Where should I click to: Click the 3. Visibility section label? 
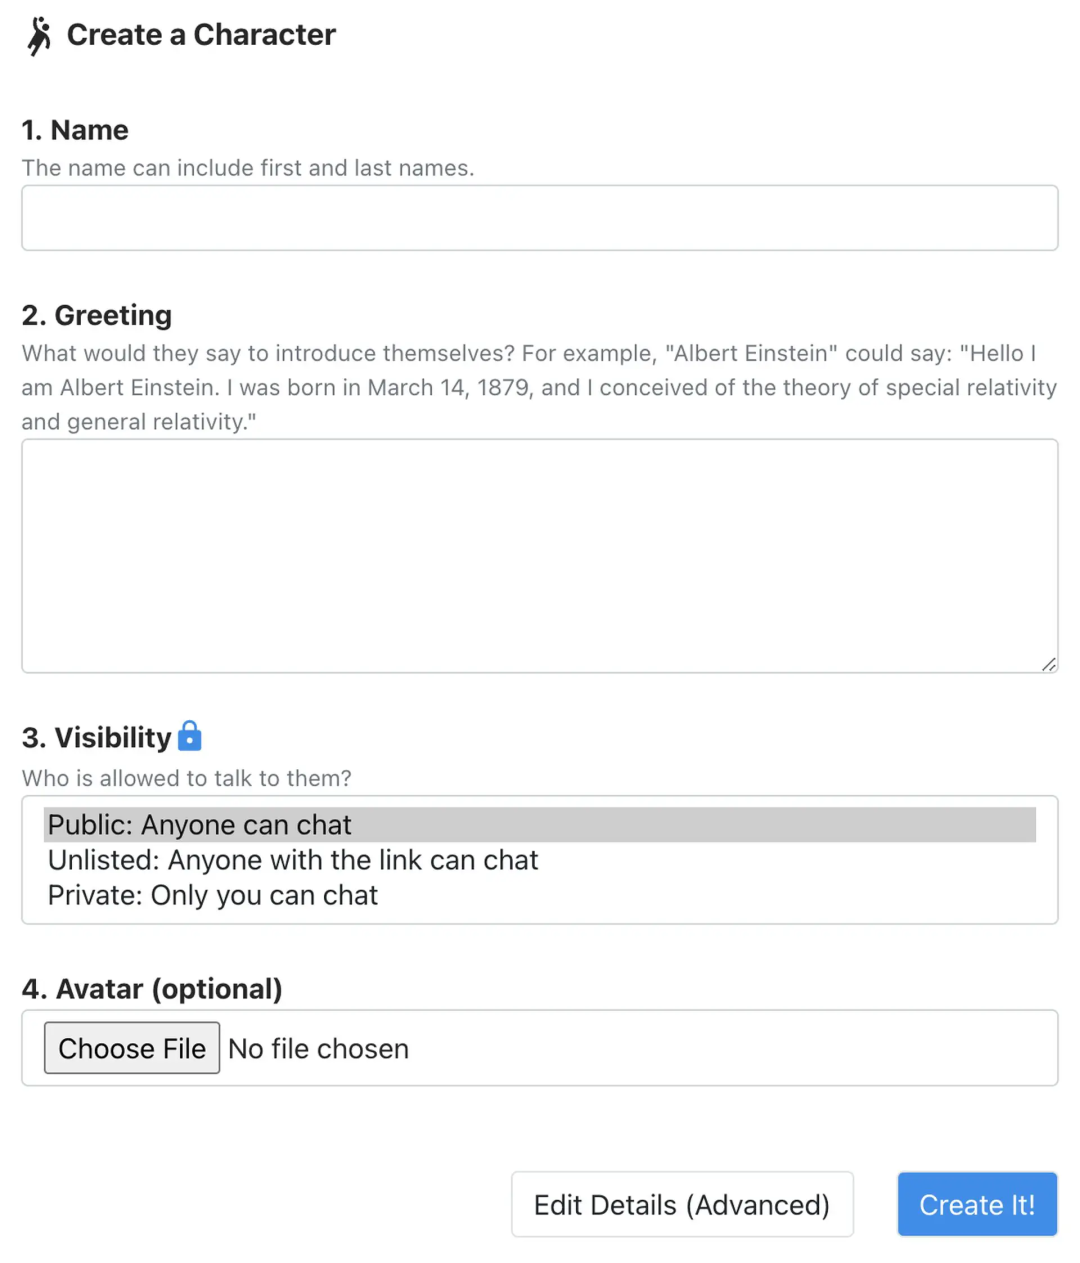(x=97, y=738)
